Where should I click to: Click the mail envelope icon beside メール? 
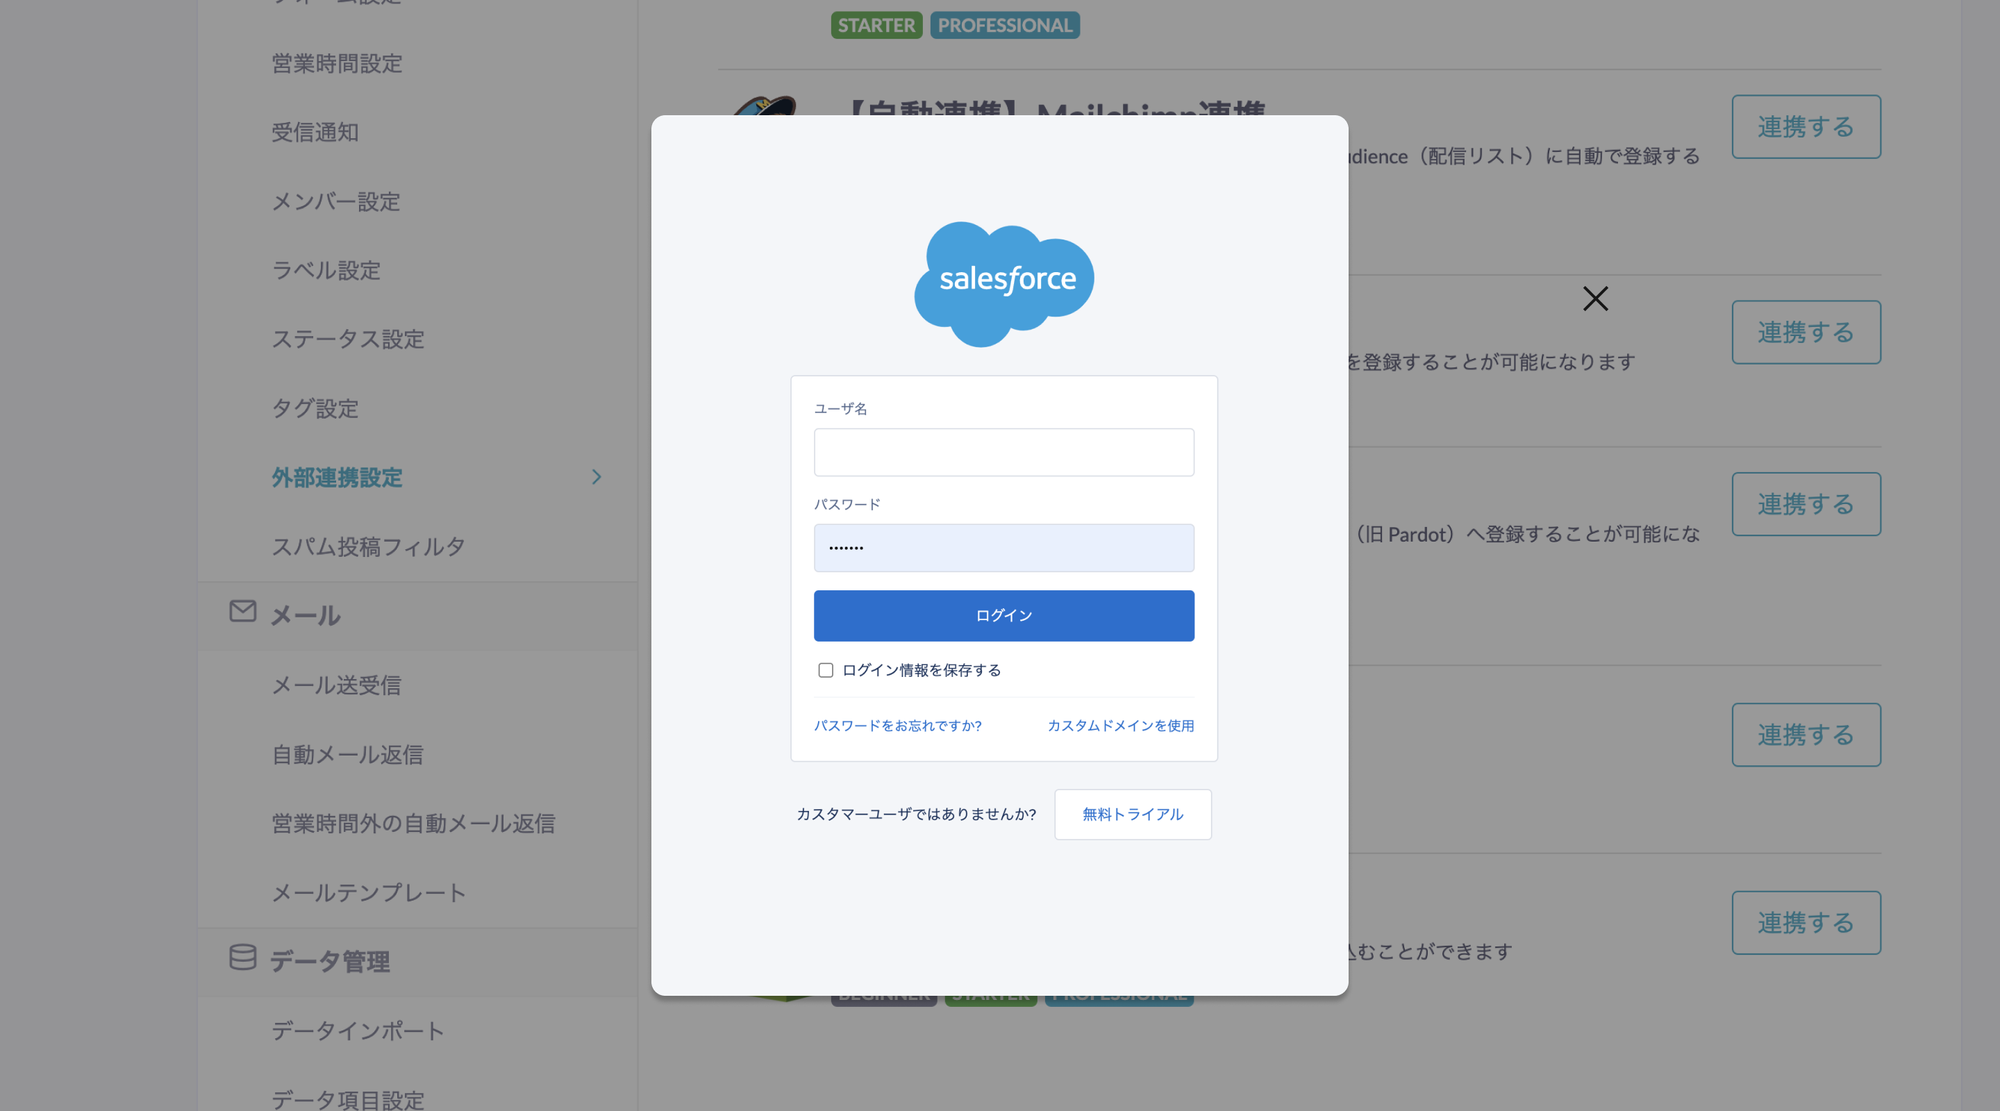click(243, 611)
